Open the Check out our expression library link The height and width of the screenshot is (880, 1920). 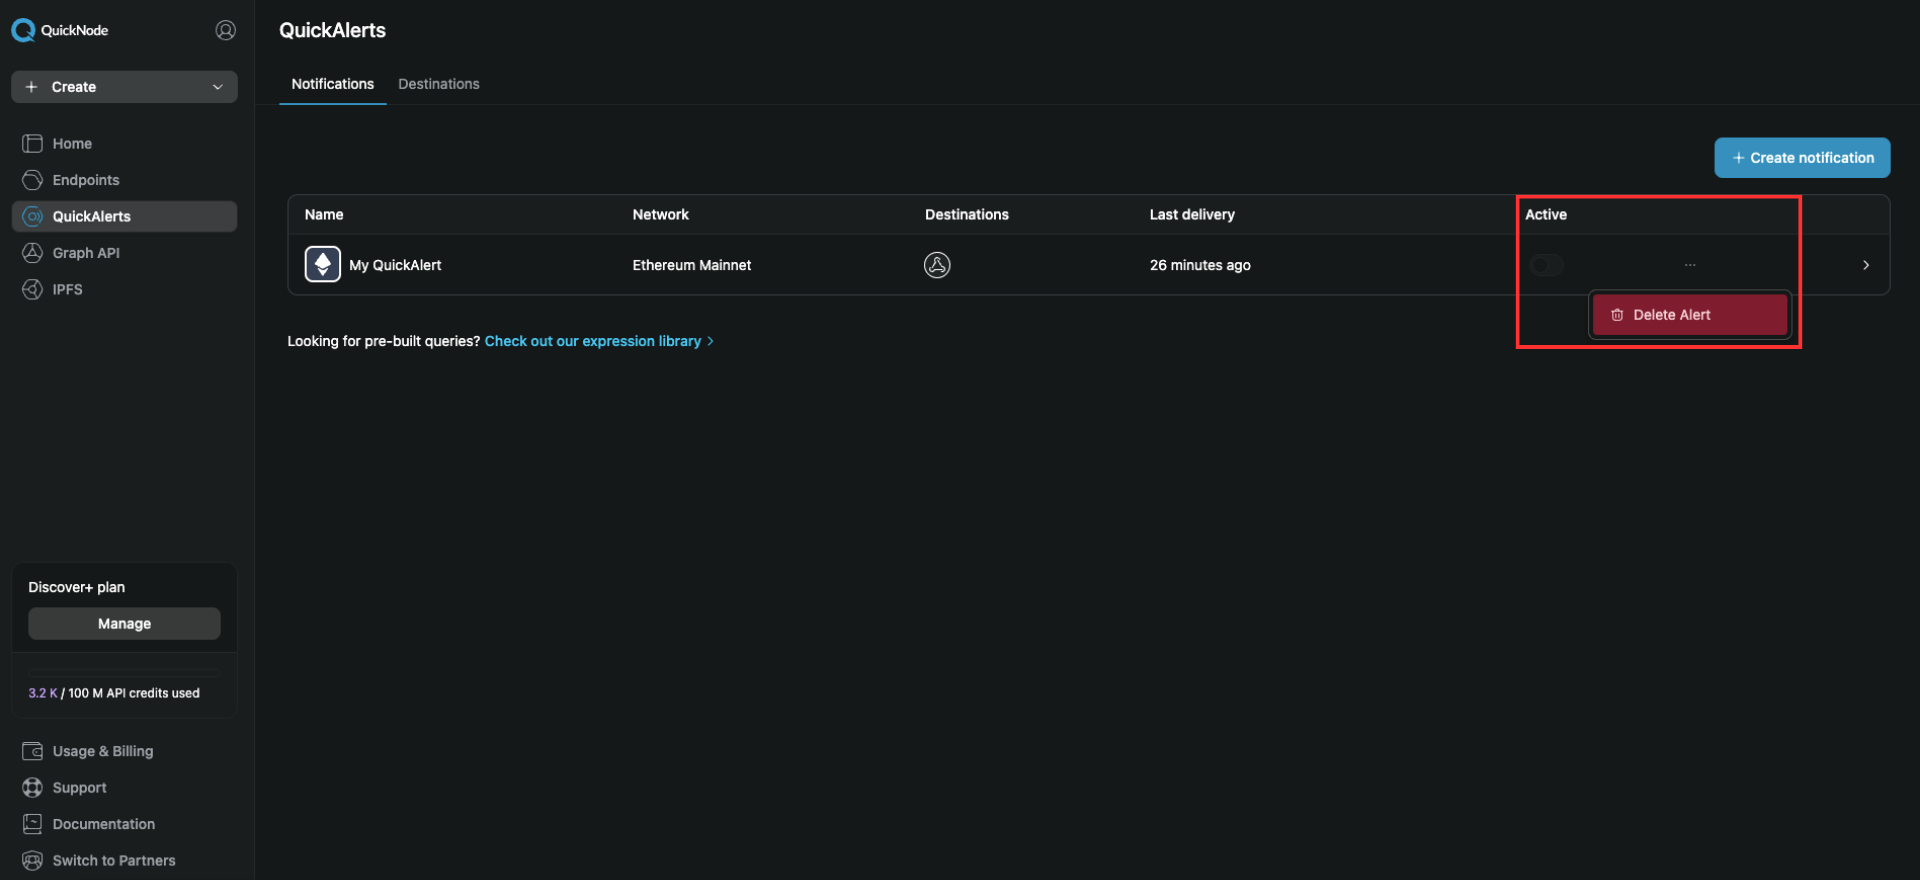coord(593,341)
